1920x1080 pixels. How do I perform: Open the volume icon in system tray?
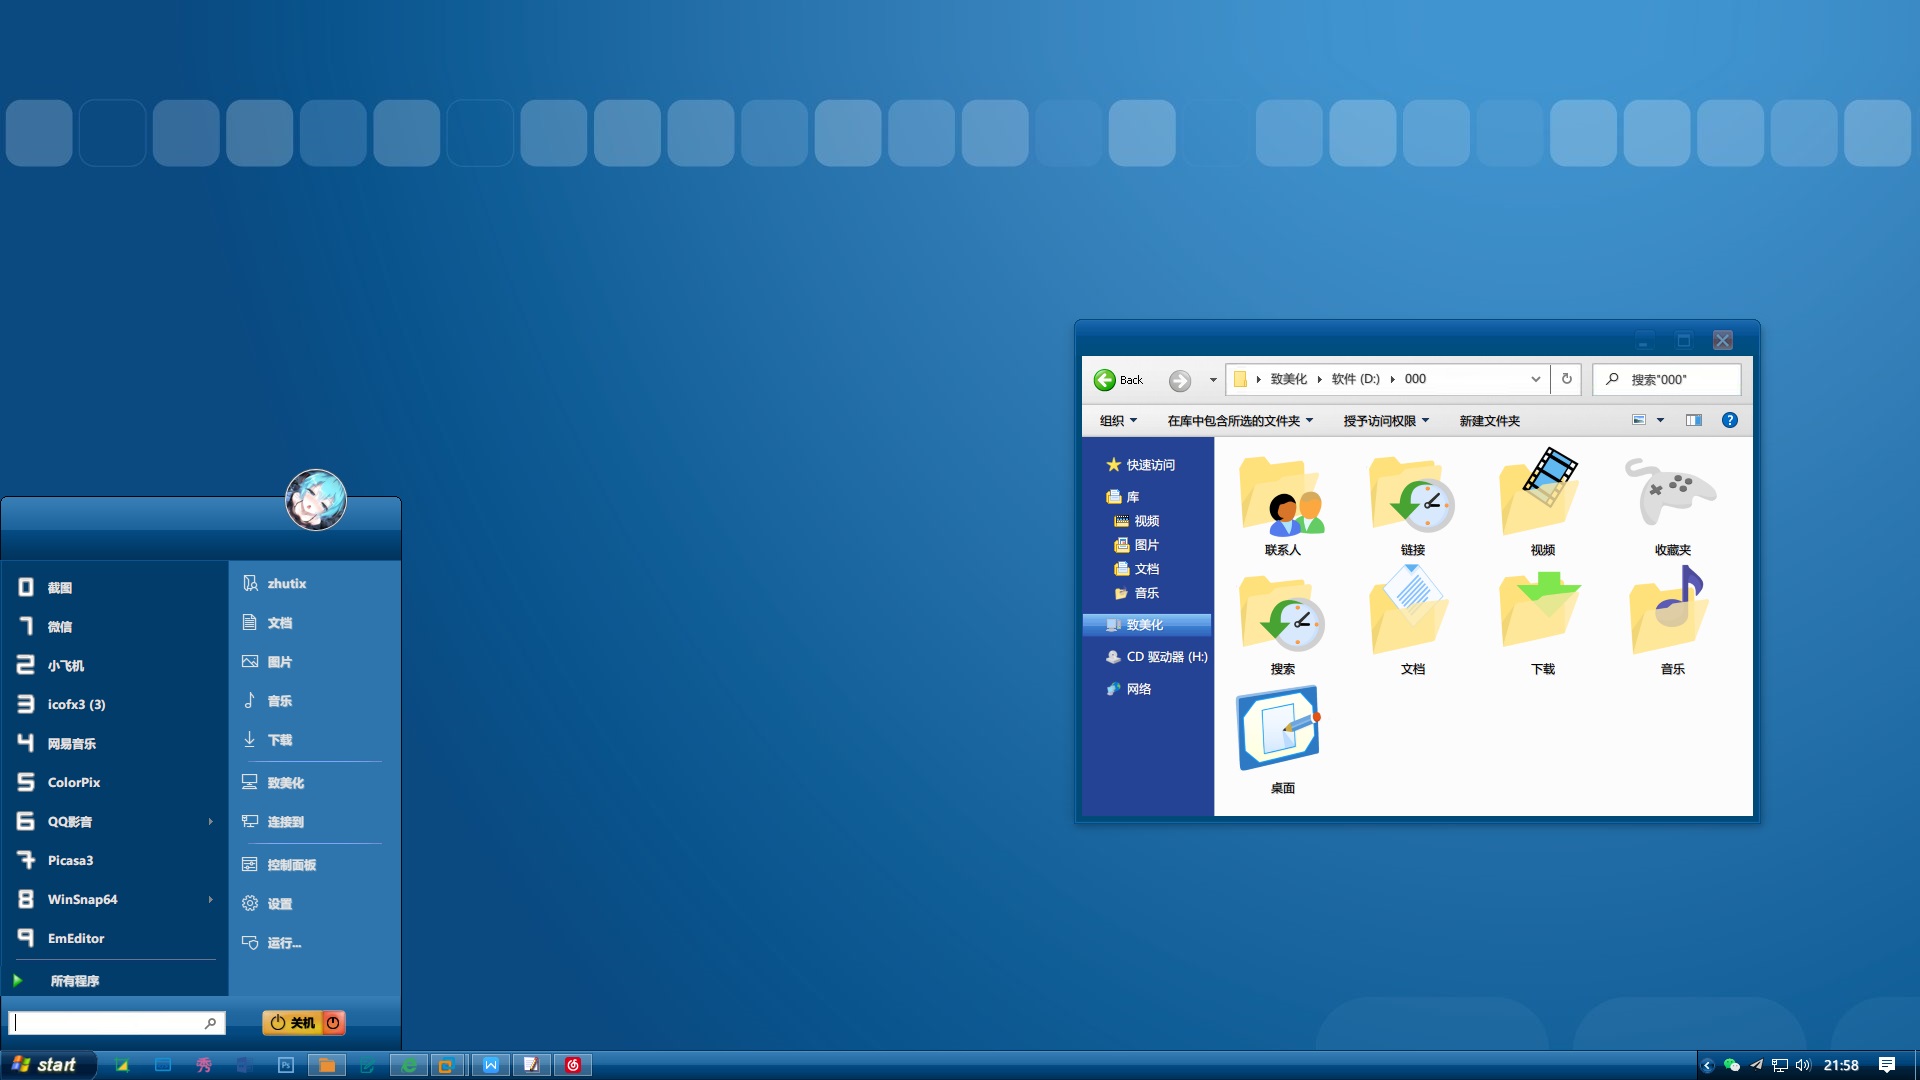pyautogui.click(x=1803, y=1065)
